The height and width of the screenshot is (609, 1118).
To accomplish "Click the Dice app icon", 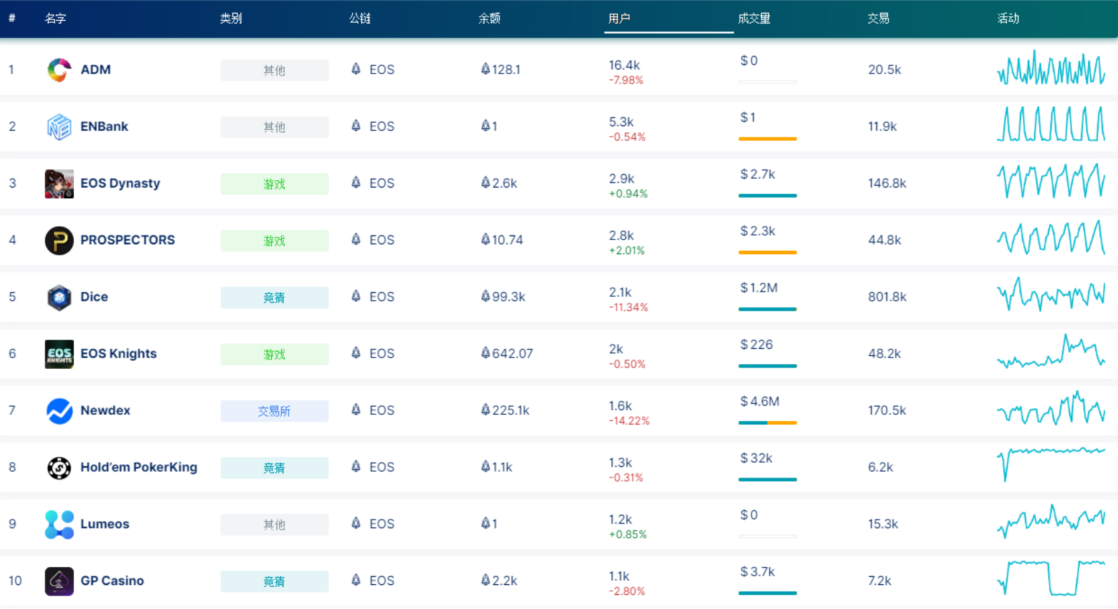I will [x=59, y=297].
